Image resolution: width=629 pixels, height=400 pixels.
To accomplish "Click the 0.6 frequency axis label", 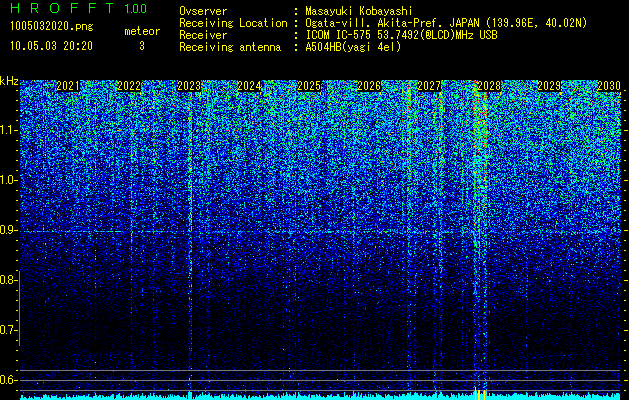I will coord(8,380).
